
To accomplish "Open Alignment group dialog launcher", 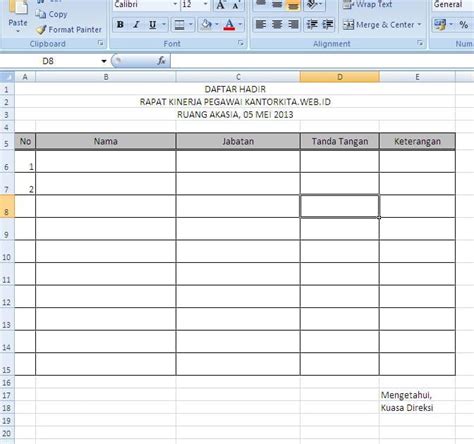I will (420, 43).
